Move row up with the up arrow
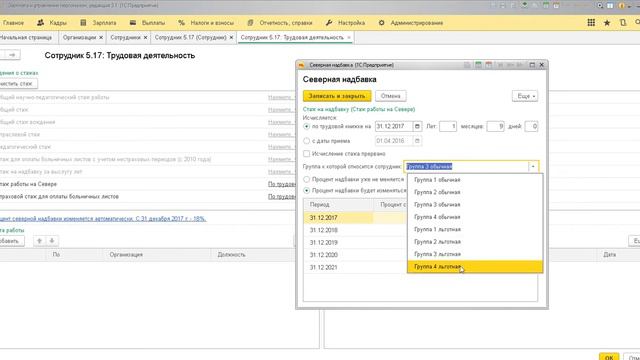 coord(39,241)
